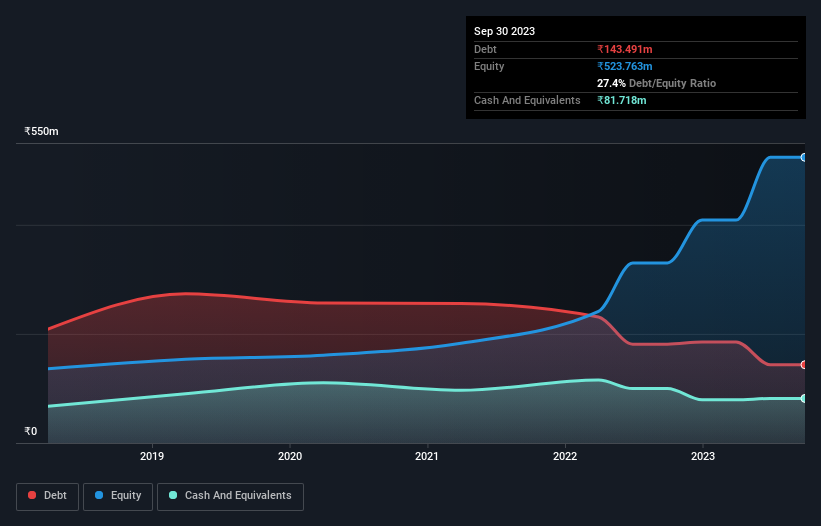This screenshot has height=526, width=821.
Task: Click the Debt label in tooltip
Action: coord(485,49)
